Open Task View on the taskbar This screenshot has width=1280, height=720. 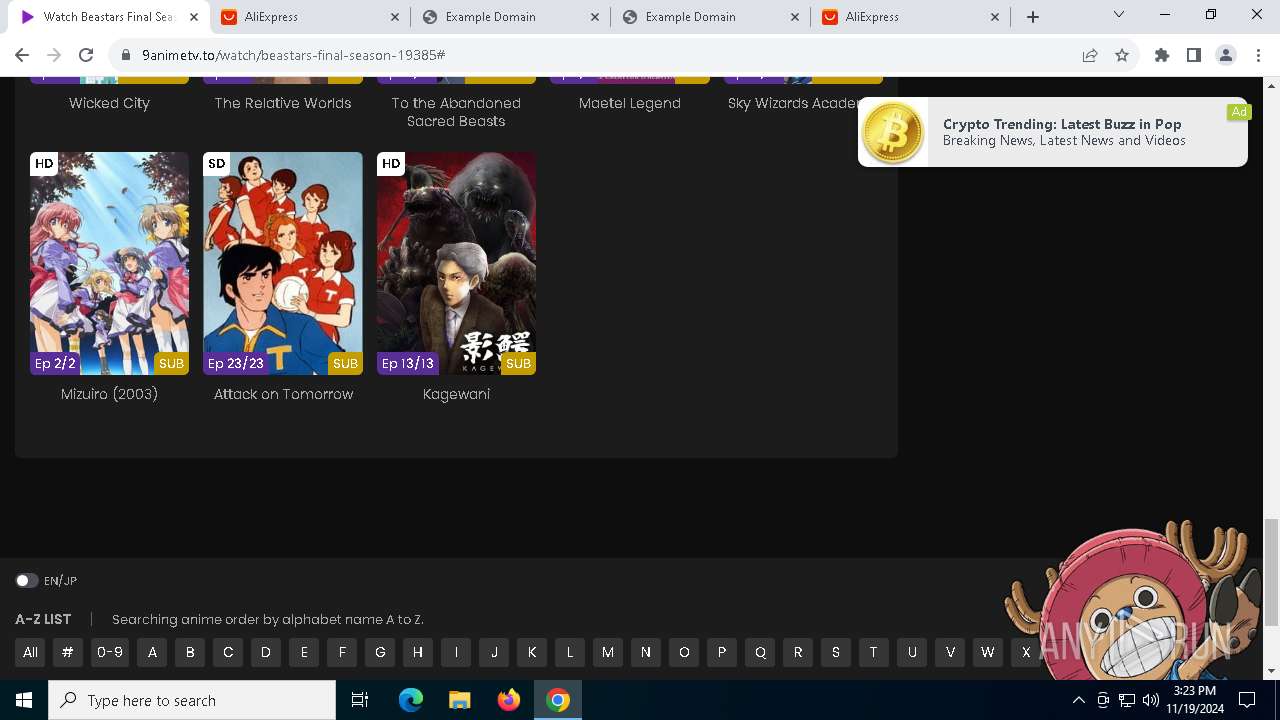point(360,700)
